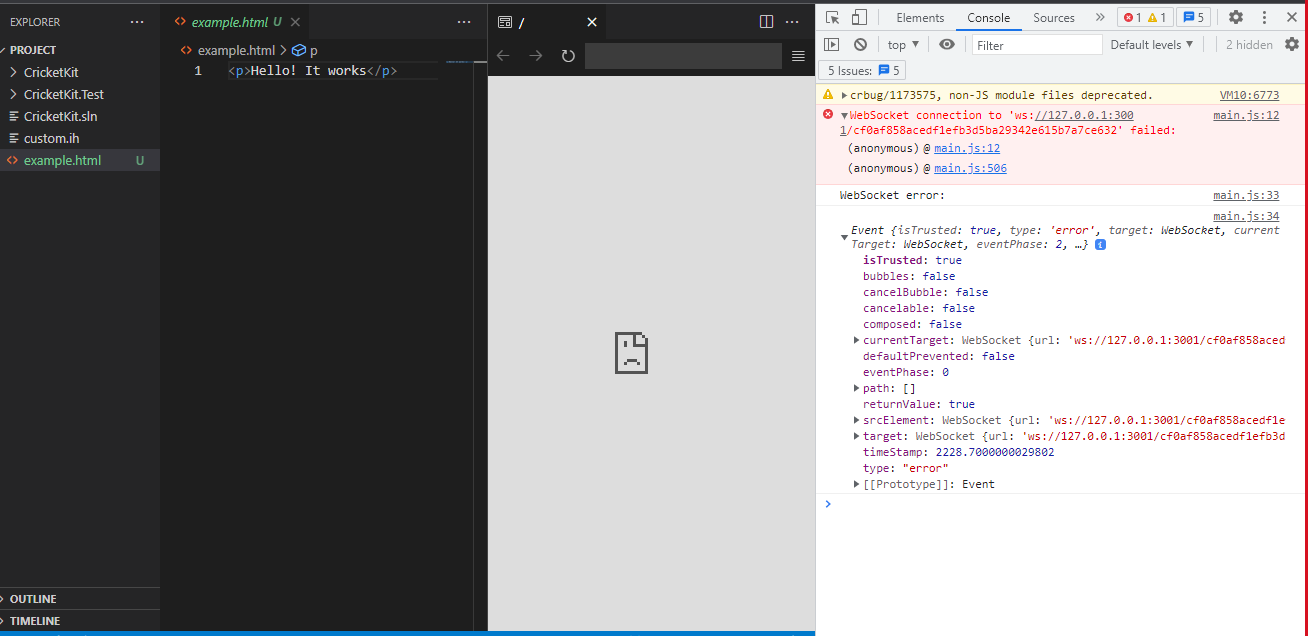Switch to the Sources tab
The image size is (1308, 636).
click(x=1054, y=17)
